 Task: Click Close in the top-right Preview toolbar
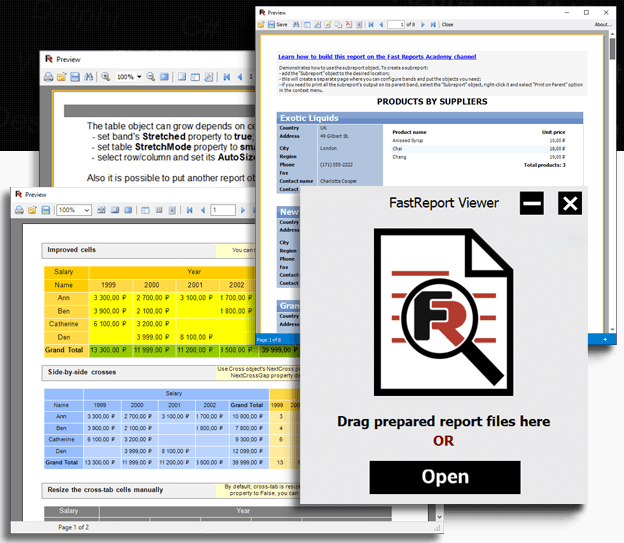(x=447, y=25)
